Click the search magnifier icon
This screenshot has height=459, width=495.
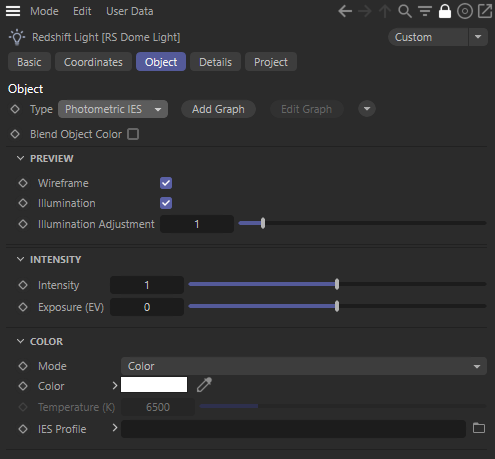point(405,11)
